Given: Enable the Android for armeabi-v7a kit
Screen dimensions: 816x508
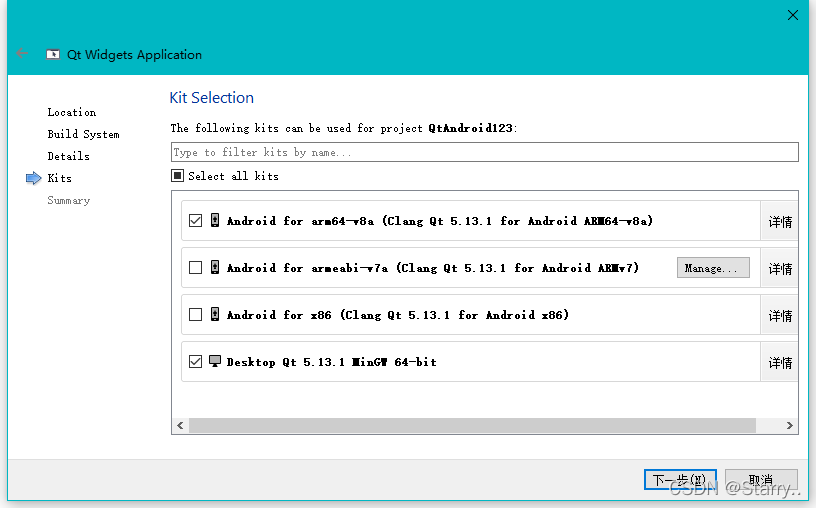Looking at the screenshot, I should pyautogui.click(x=195, y=268).
